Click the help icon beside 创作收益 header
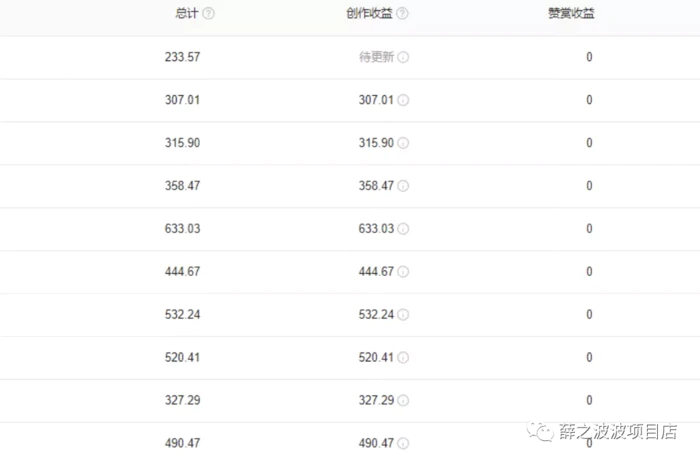Image resolution: width=700 pixels, height=462 pixels. pos(402,14)
